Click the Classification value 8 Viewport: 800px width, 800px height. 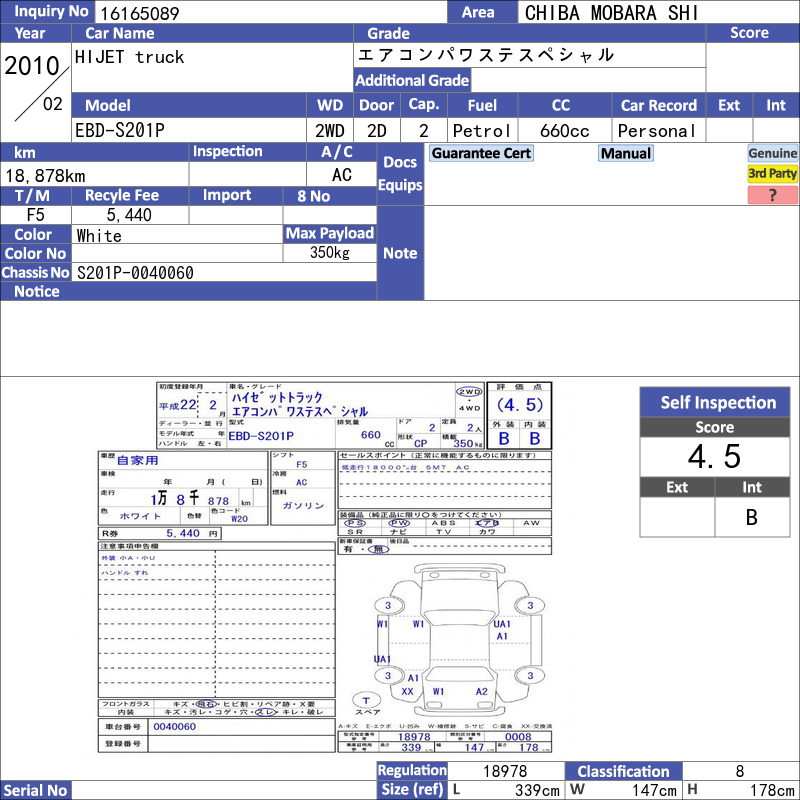pos(740,771)
